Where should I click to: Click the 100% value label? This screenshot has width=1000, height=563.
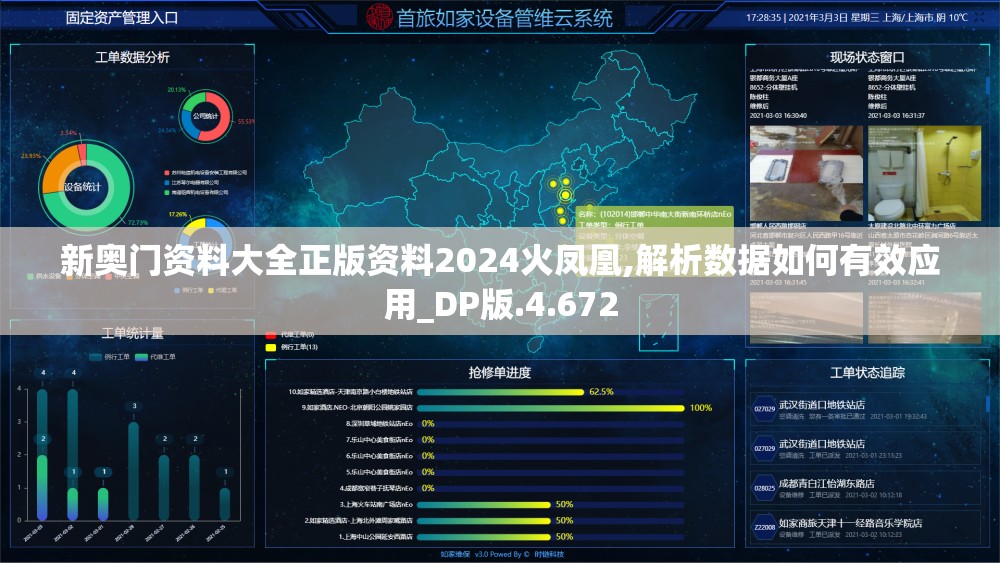click(x=701, y=407)
